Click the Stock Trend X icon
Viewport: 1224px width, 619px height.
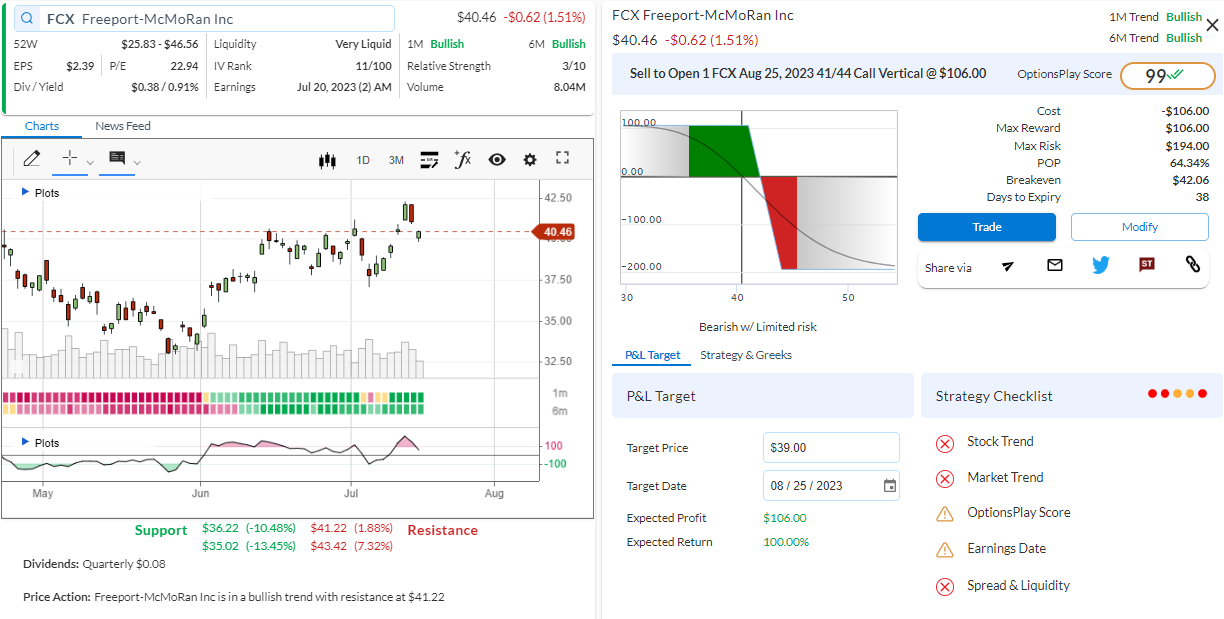click(x=945, y=443)
